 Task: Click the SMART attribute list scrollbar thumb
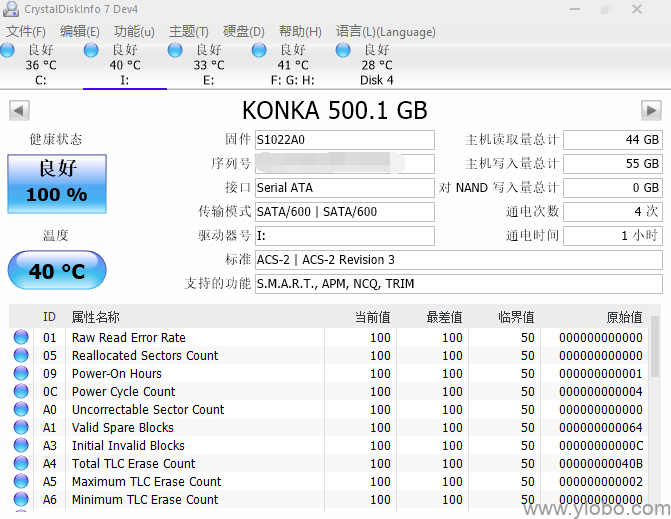pyautogui.click(x=655, y=347)
